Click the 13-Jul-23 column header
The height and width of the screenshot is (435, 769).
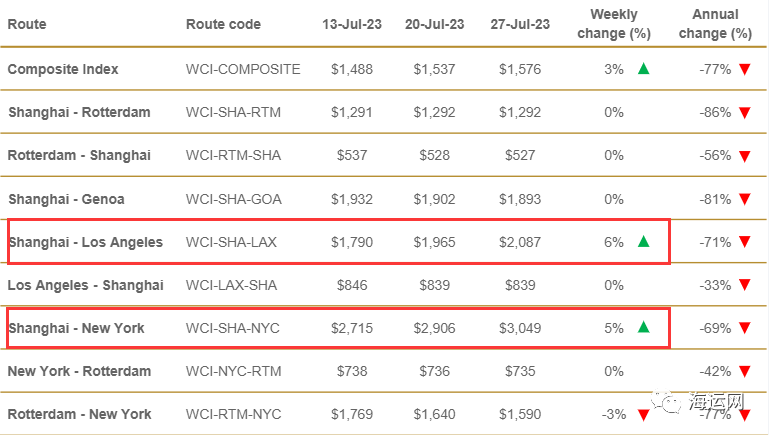(352, 24)
